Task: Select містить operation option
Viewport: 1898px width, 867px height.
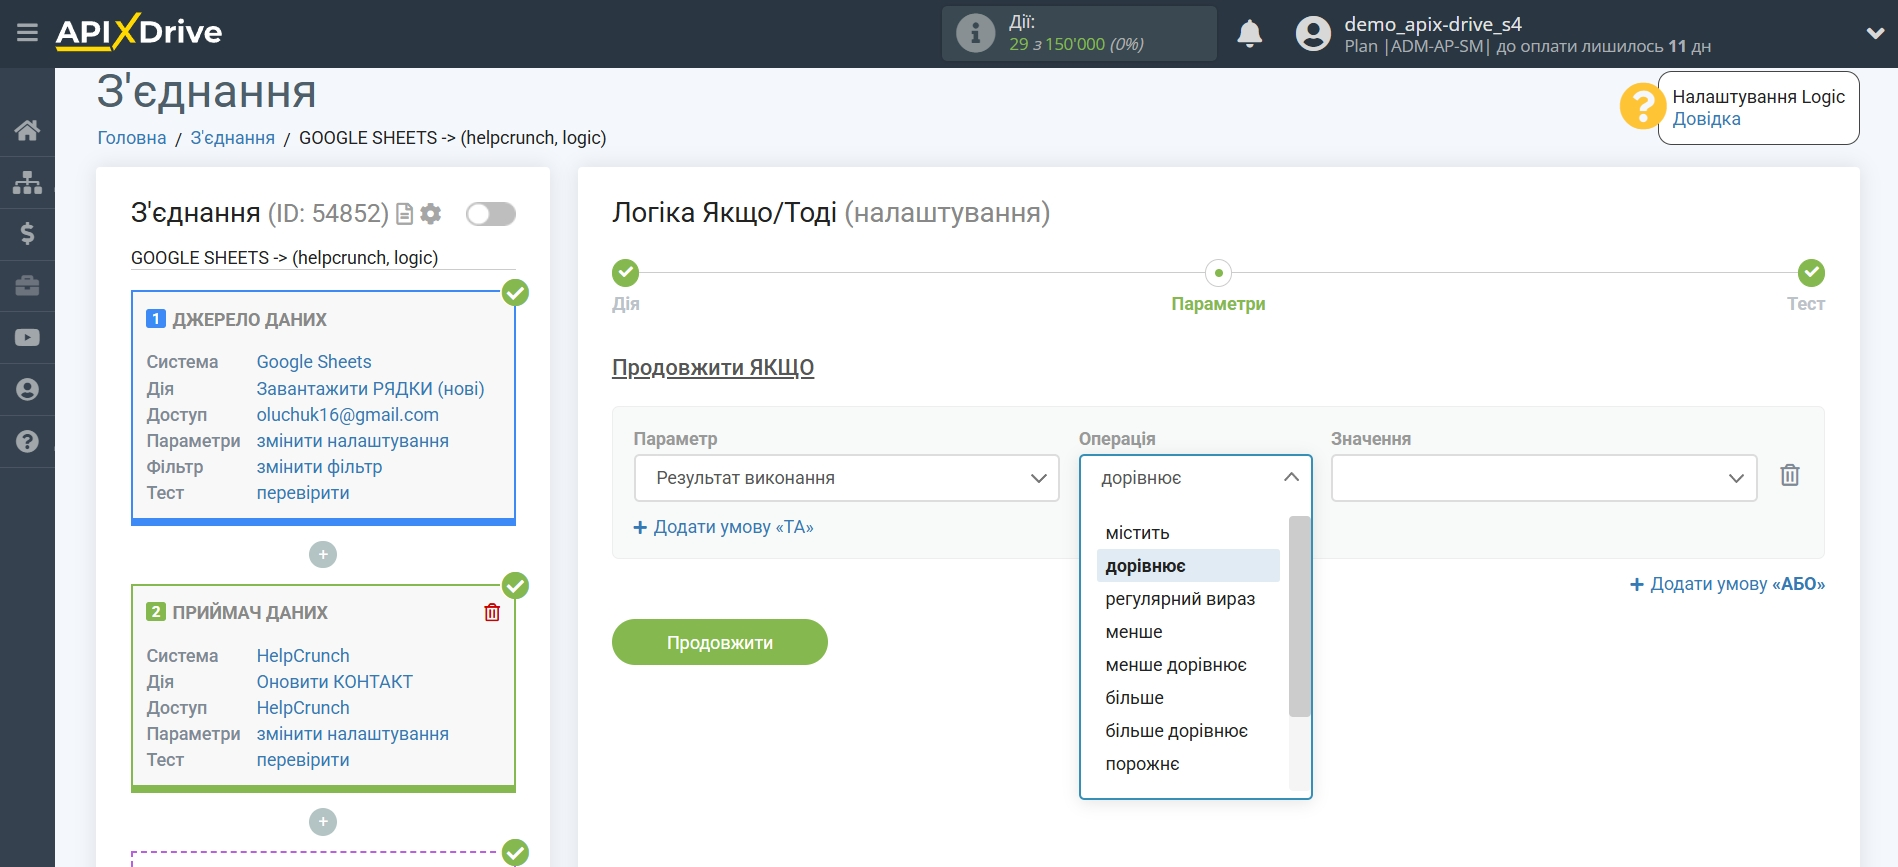Action: tap(1187, 533)
